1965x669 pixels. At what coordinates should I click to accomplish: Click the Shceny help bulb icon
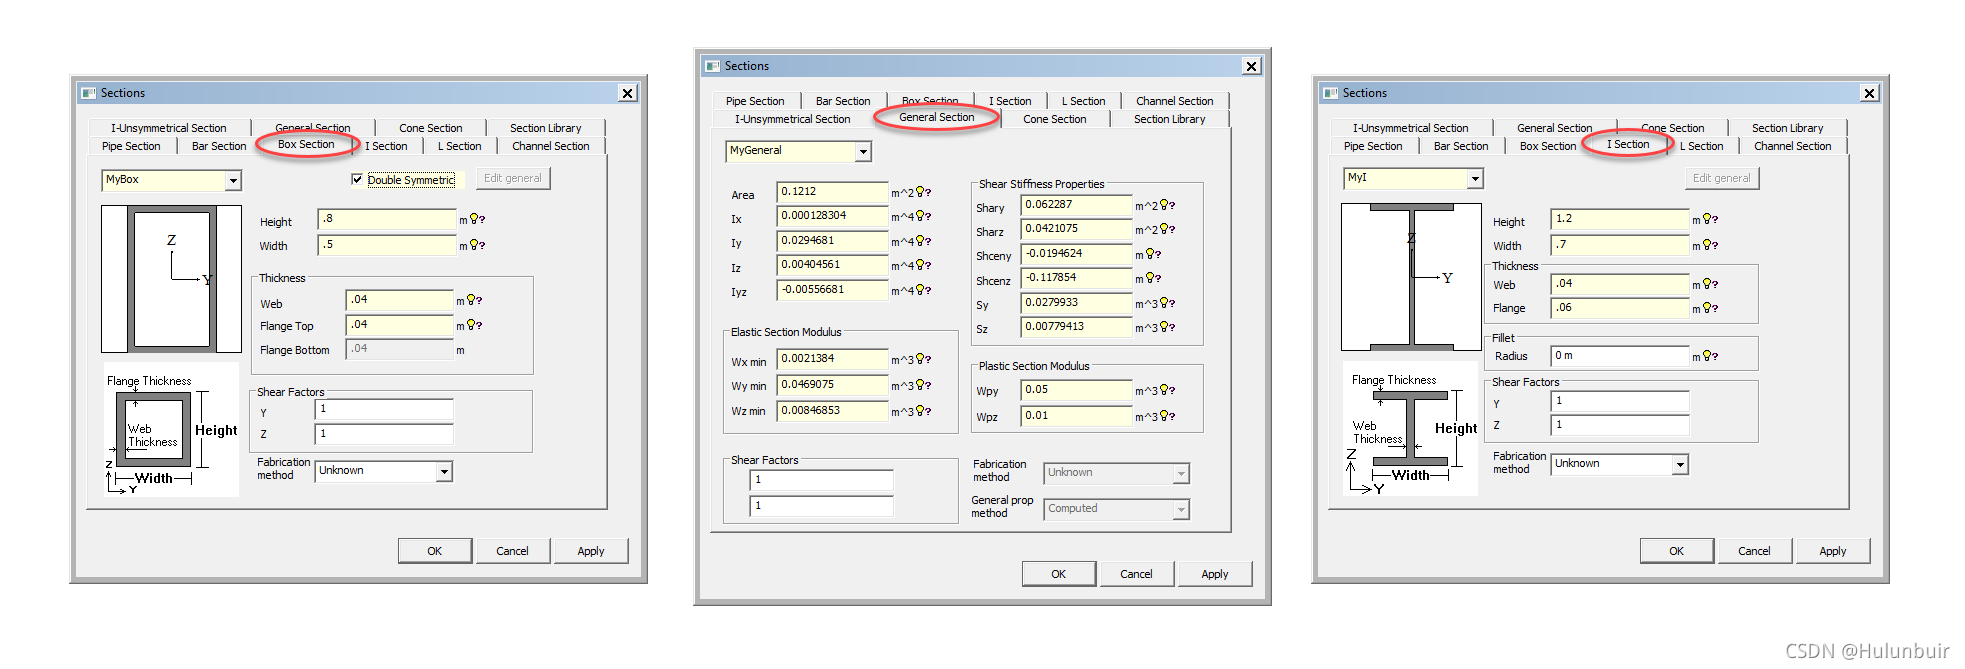[1154, 254]
